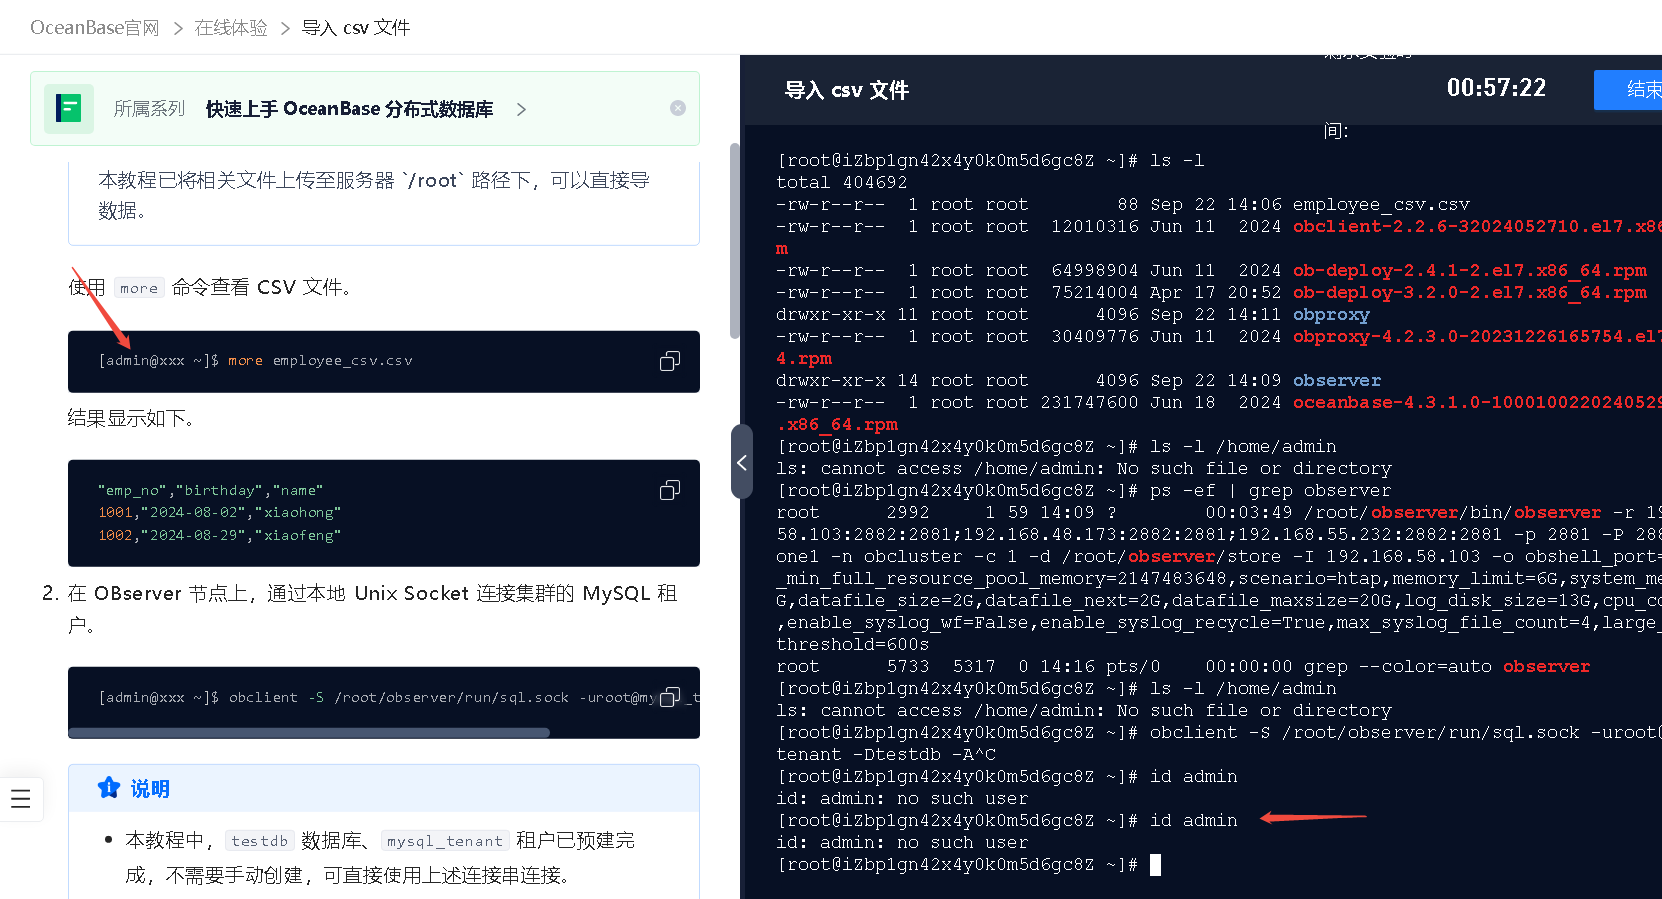
Task: Click the terminal title 导入 csv 文件
Action: 847,90
